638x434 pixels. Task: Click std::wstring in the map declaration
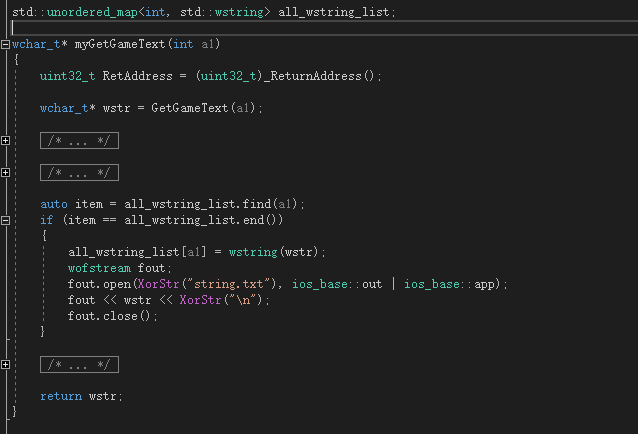pos(222,12)
